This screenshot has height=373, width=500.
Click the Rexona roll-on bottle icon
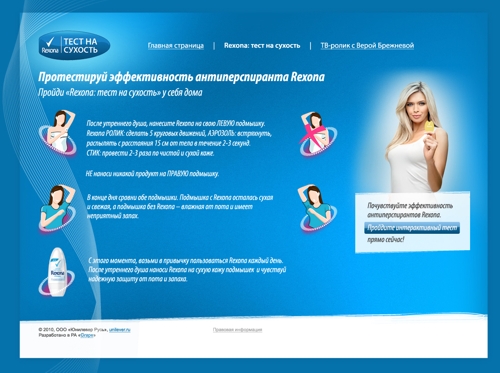click(57, 272)
